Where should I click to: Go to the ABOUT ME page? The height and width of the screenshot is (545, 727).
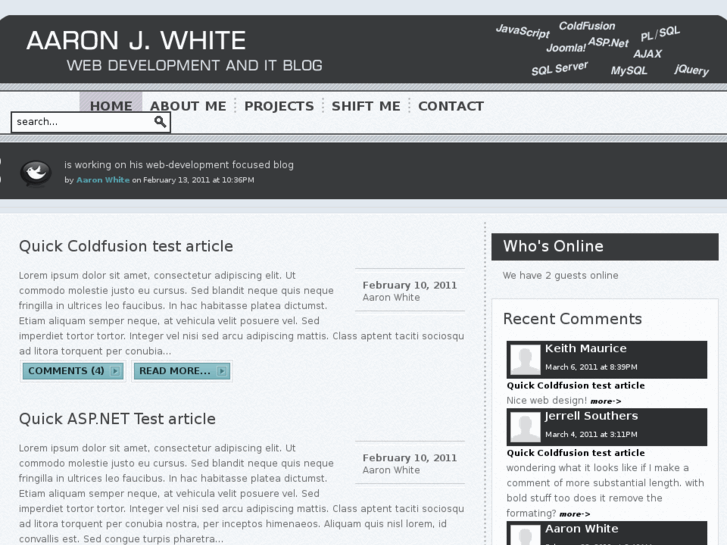coord(188,106)
